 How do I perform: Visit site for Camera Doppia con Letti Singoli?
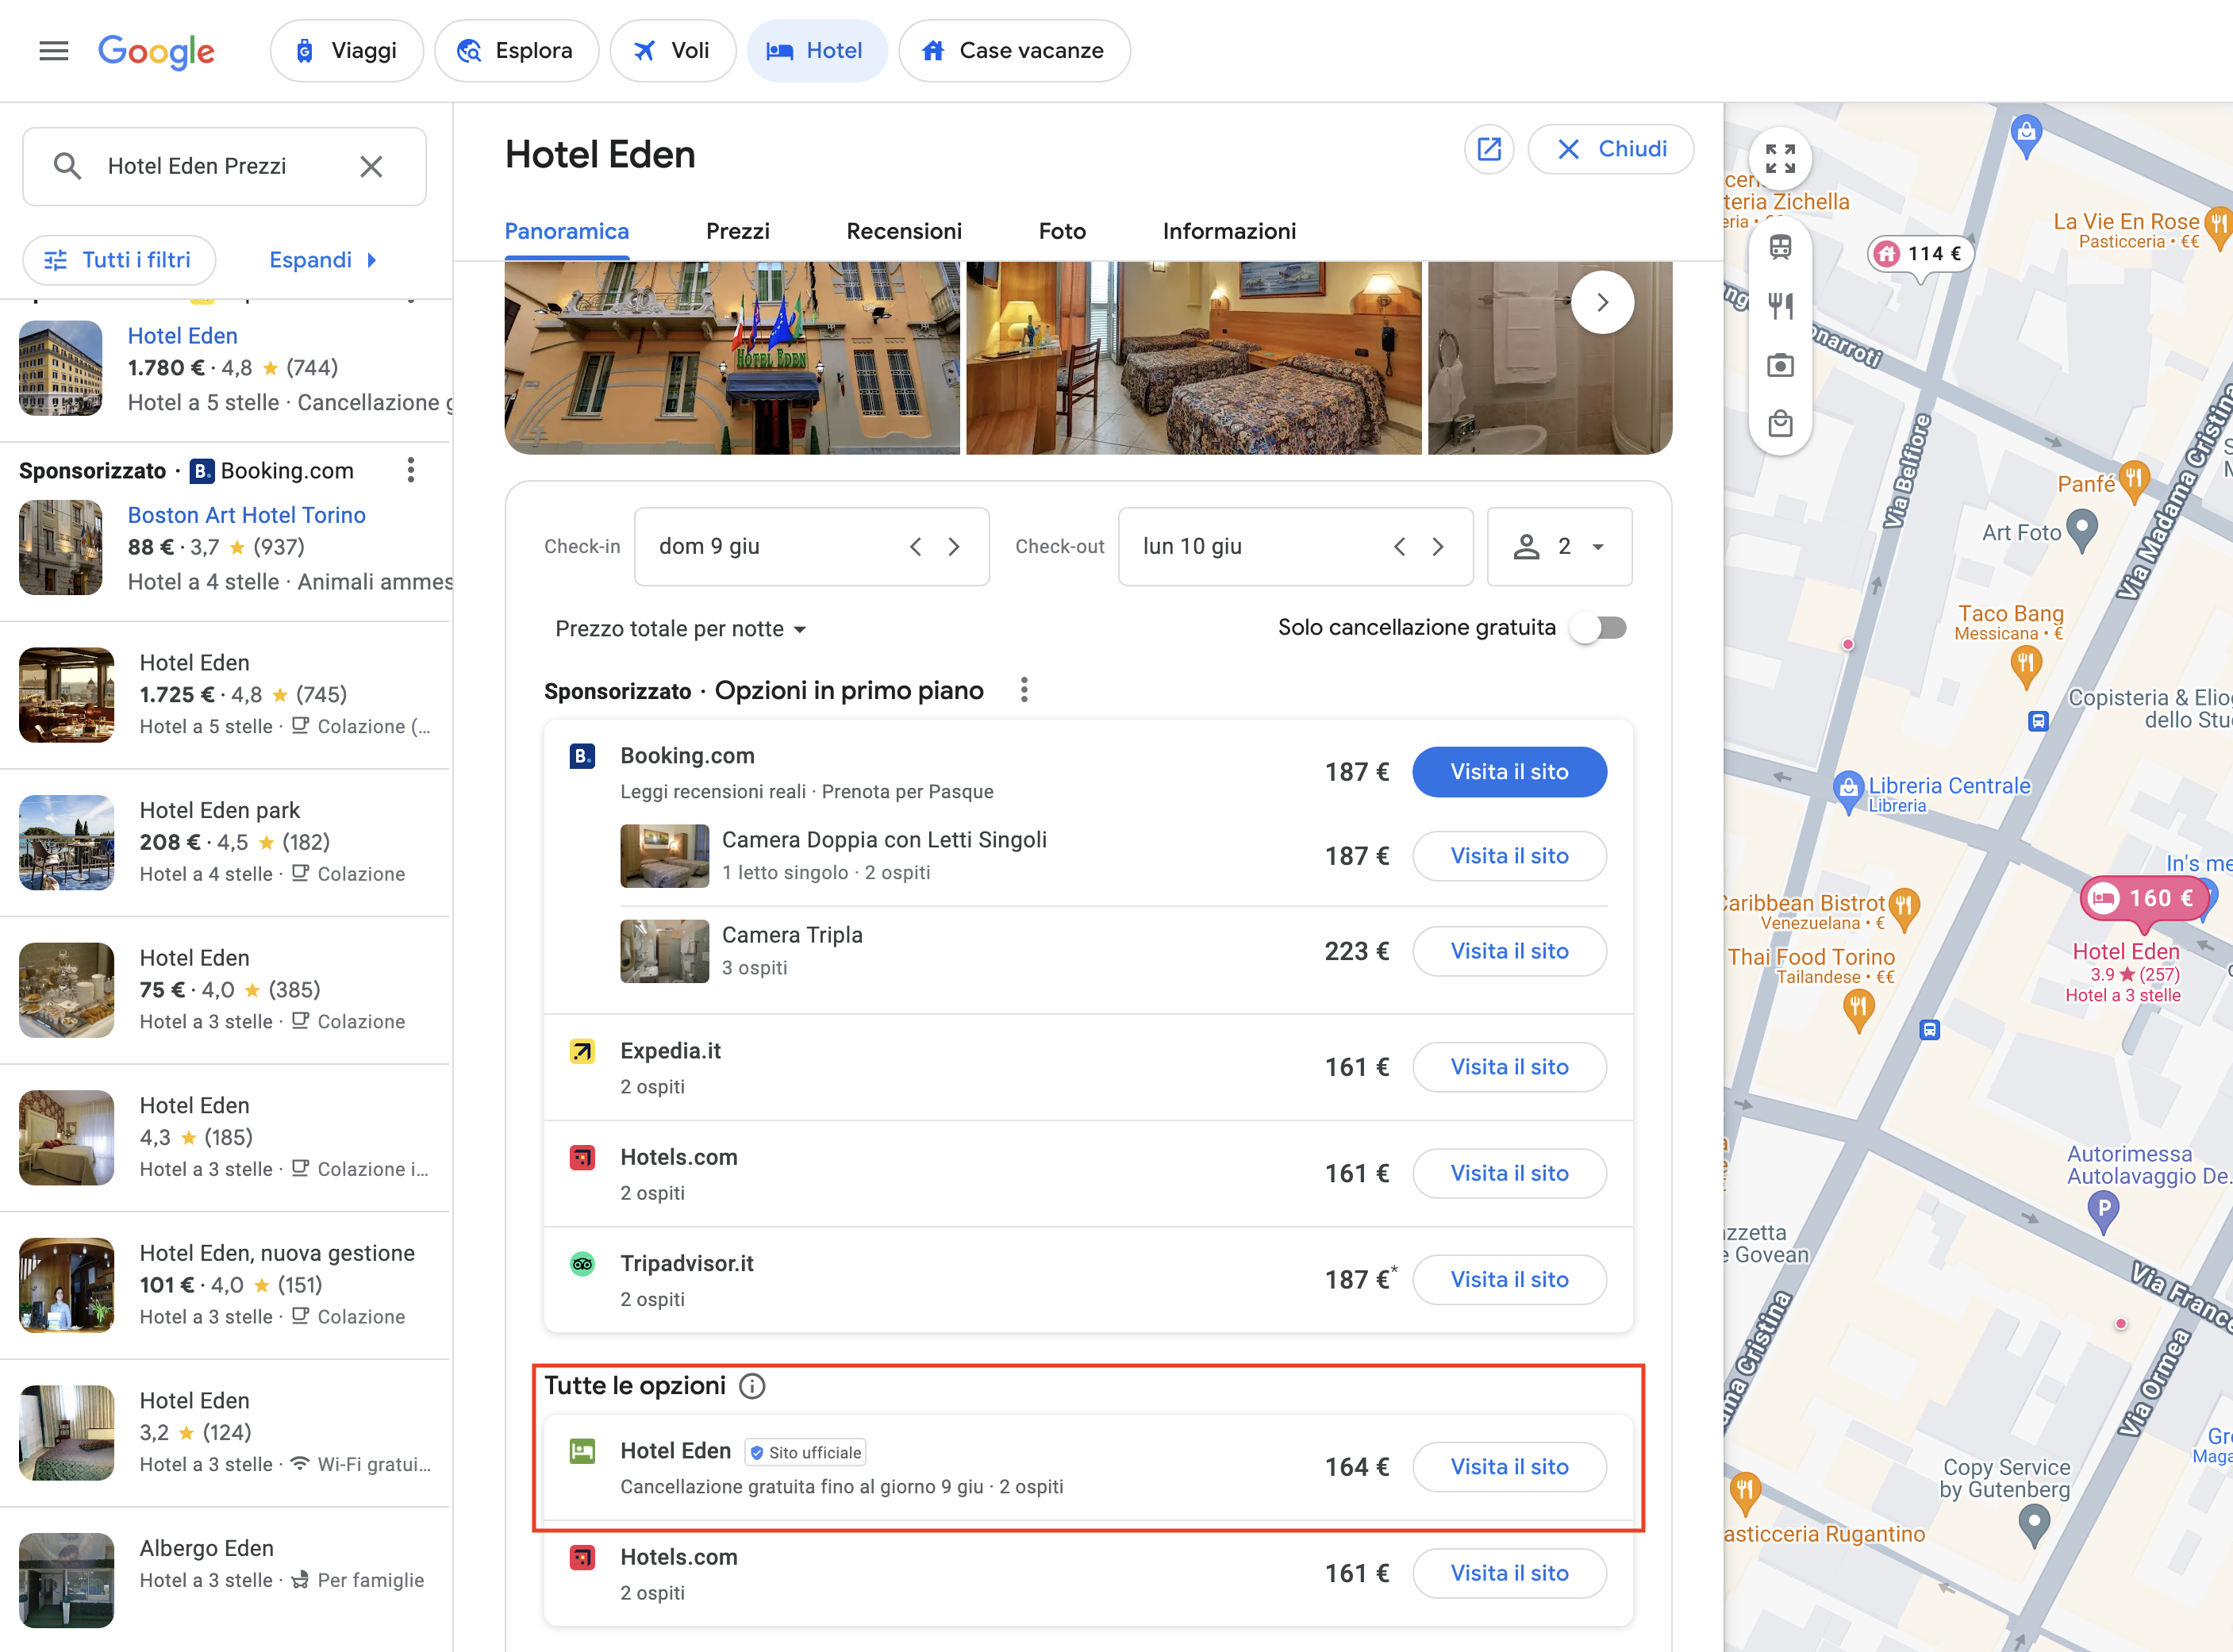pos(1509,856)
